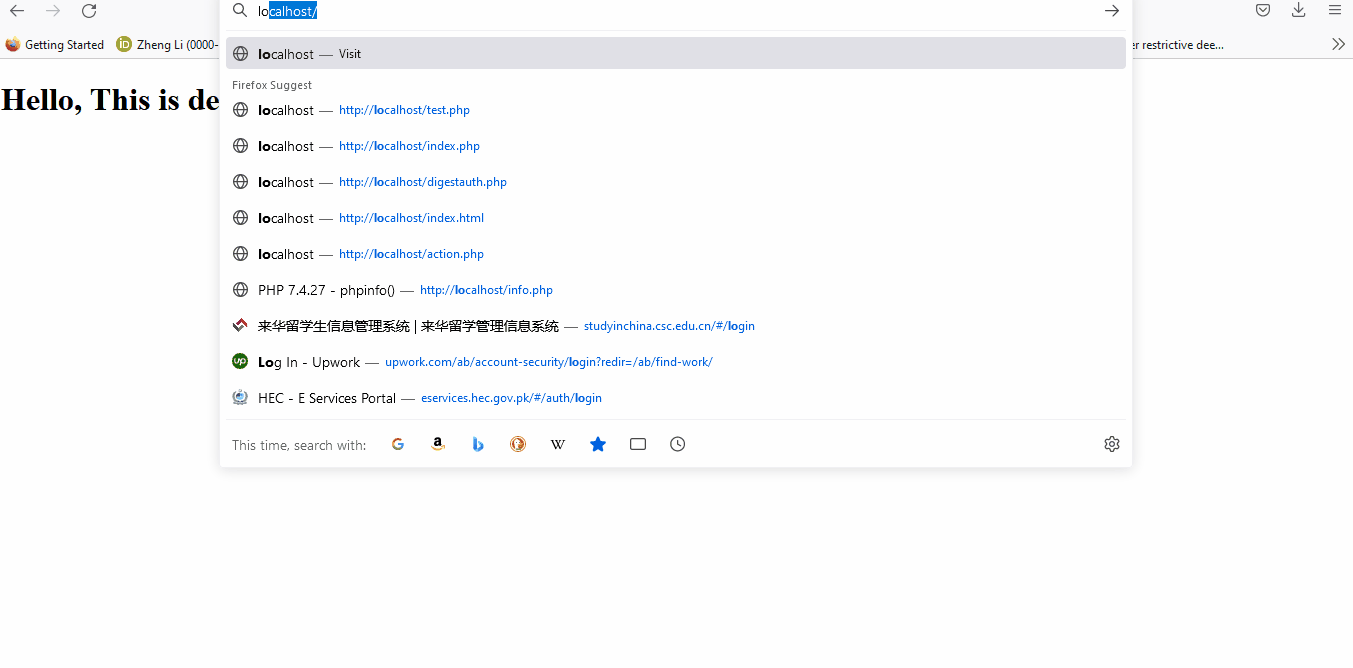Viewport: 1353px width, 668px height.
Task: Open the Save to Pocket icon
Action: point(1263,11)
